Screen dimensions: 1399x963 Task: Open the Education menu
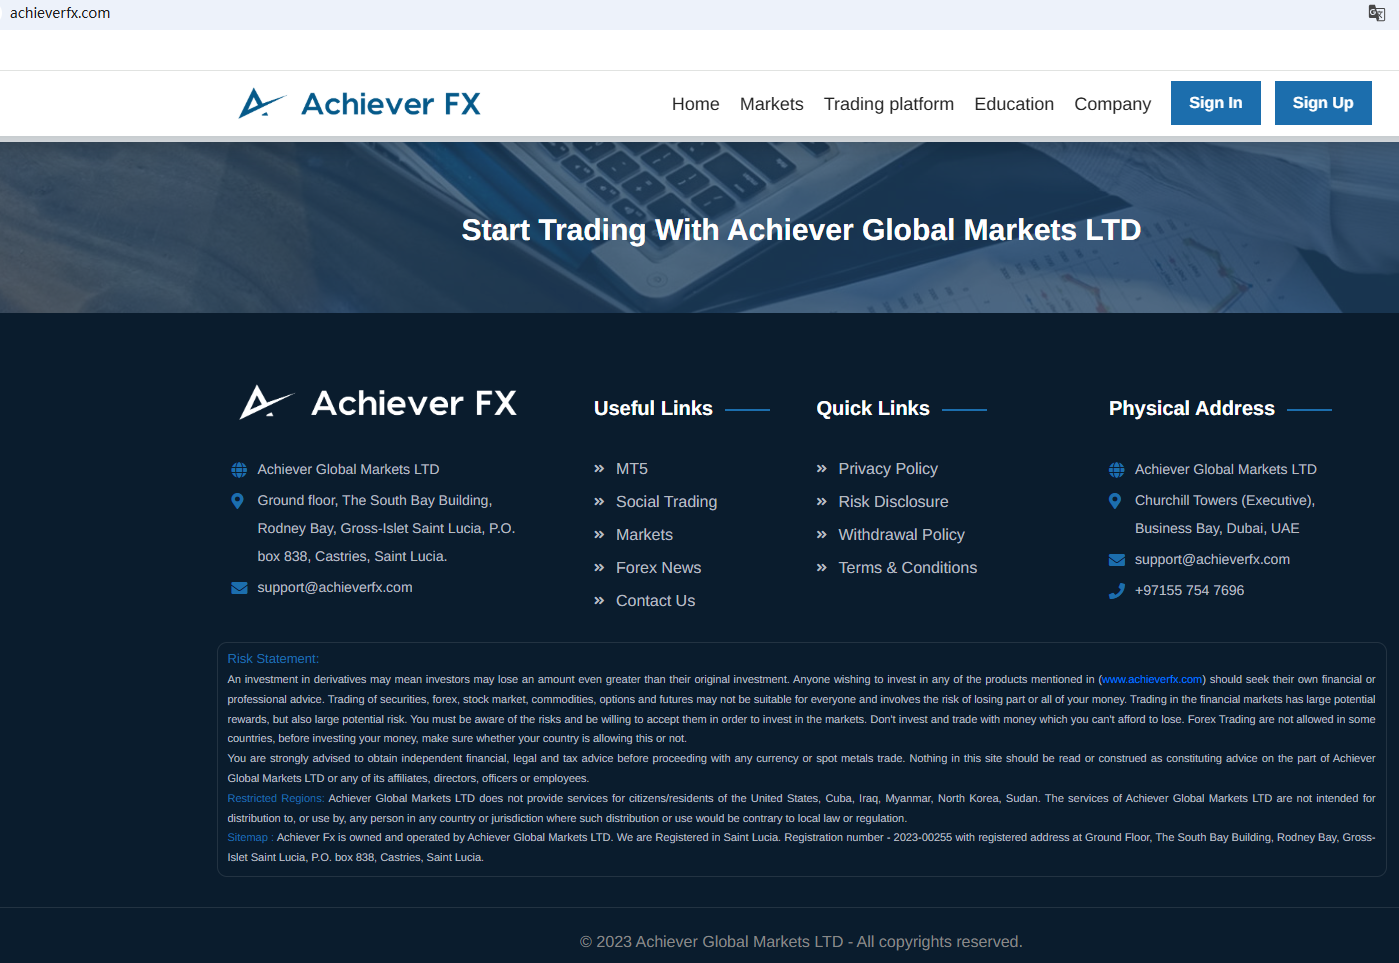(1014, 104)
